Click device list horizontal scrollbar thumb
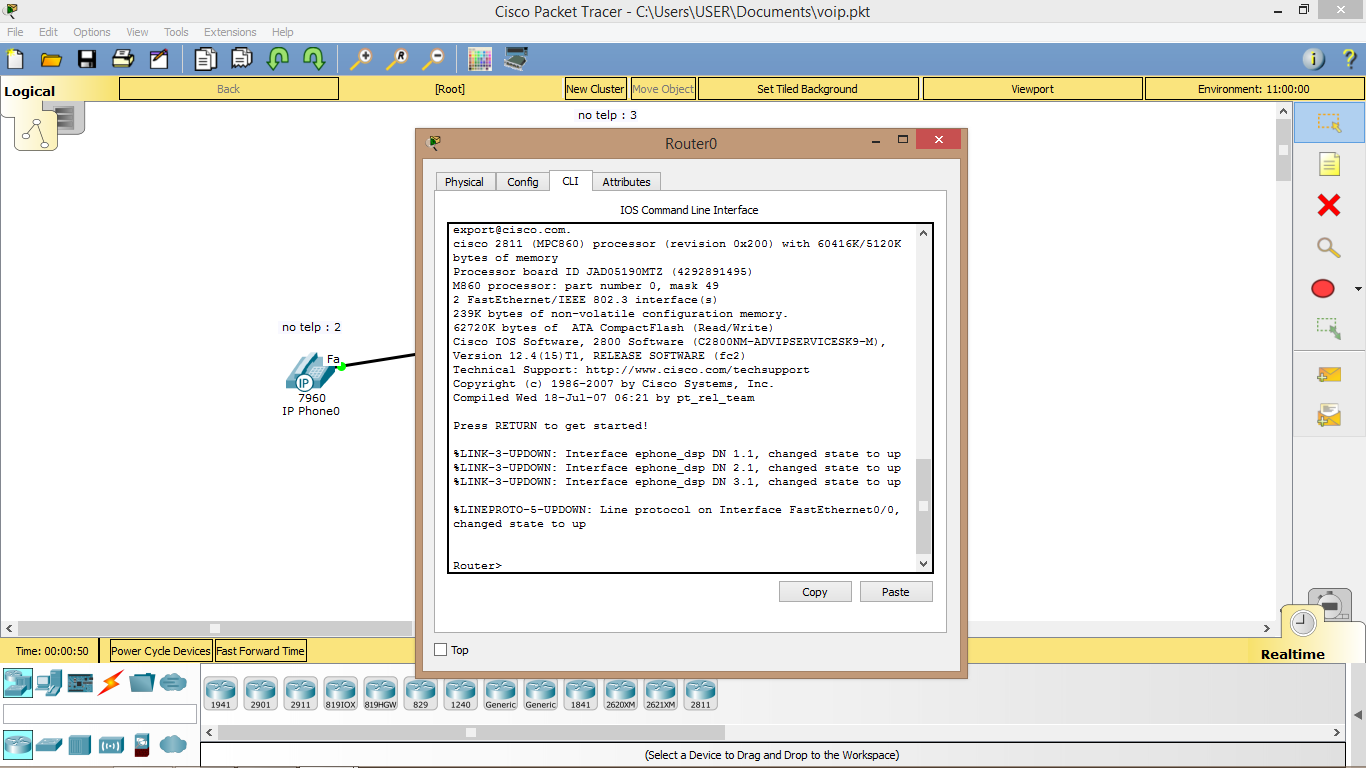This screenshot has width=1370, height=770. (x=470, y=733)
